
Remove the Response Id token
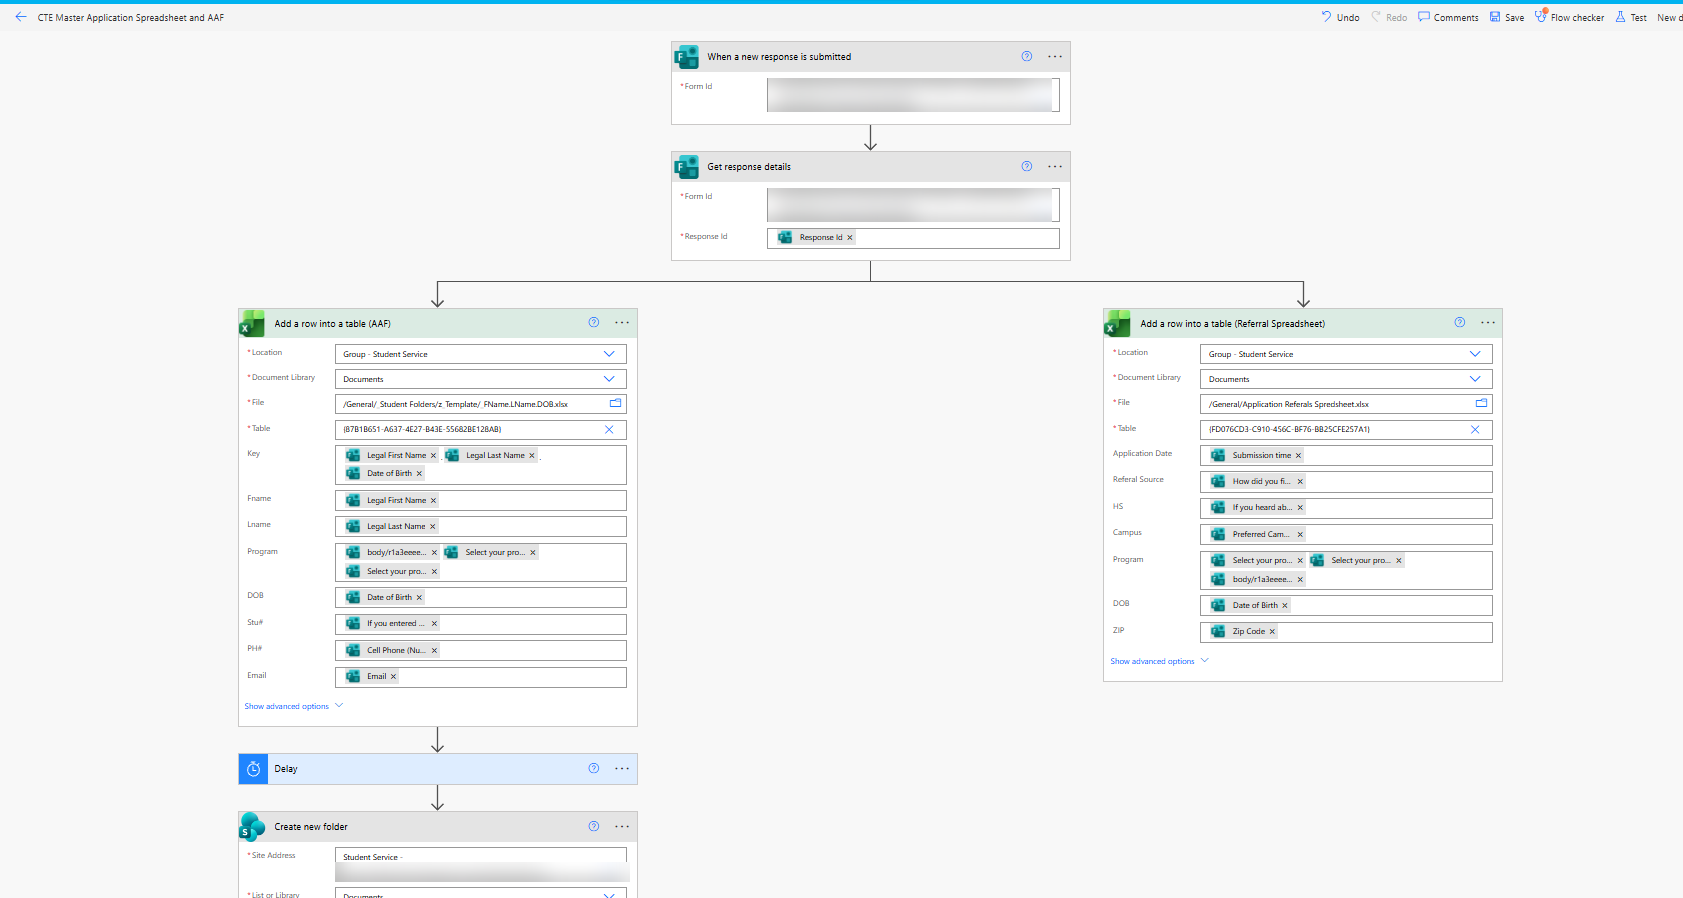pyautogui.click(x=850, y=237)
